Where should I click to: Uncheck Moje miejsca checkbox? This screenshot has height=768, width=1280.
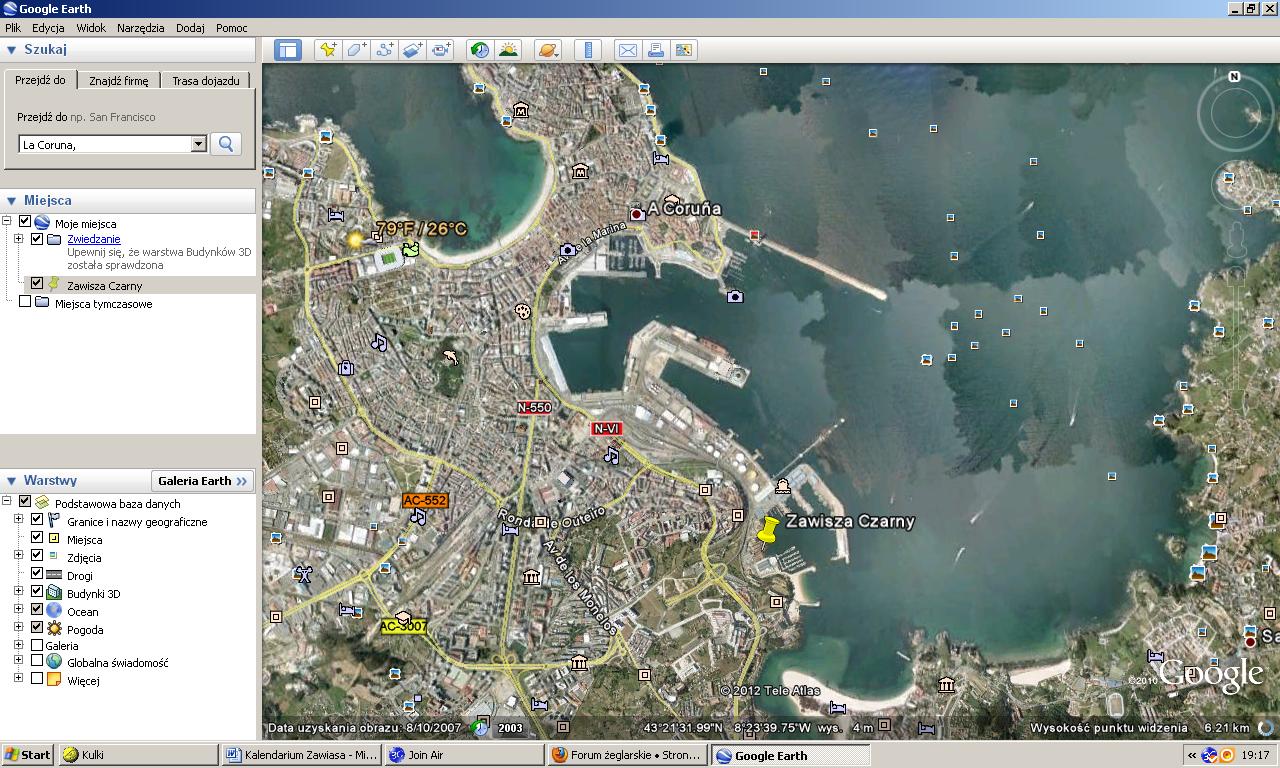click(x=25, y=222)
